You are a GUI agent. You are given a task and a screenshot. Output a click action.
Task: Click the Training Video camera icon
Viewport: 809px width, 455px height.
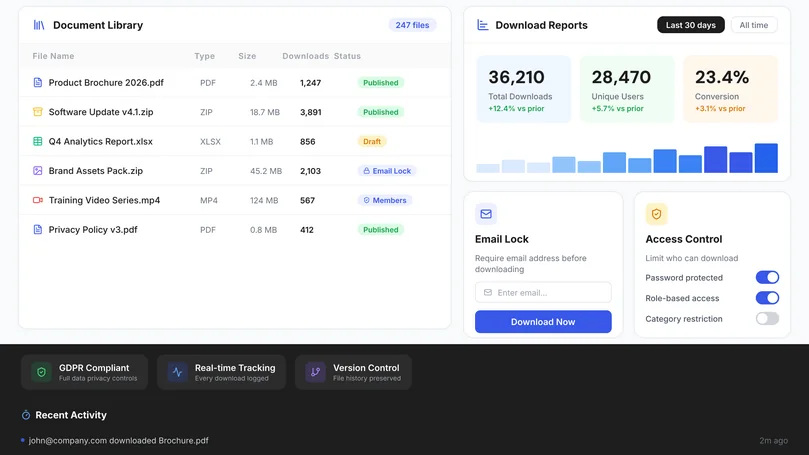pos(38,200)
